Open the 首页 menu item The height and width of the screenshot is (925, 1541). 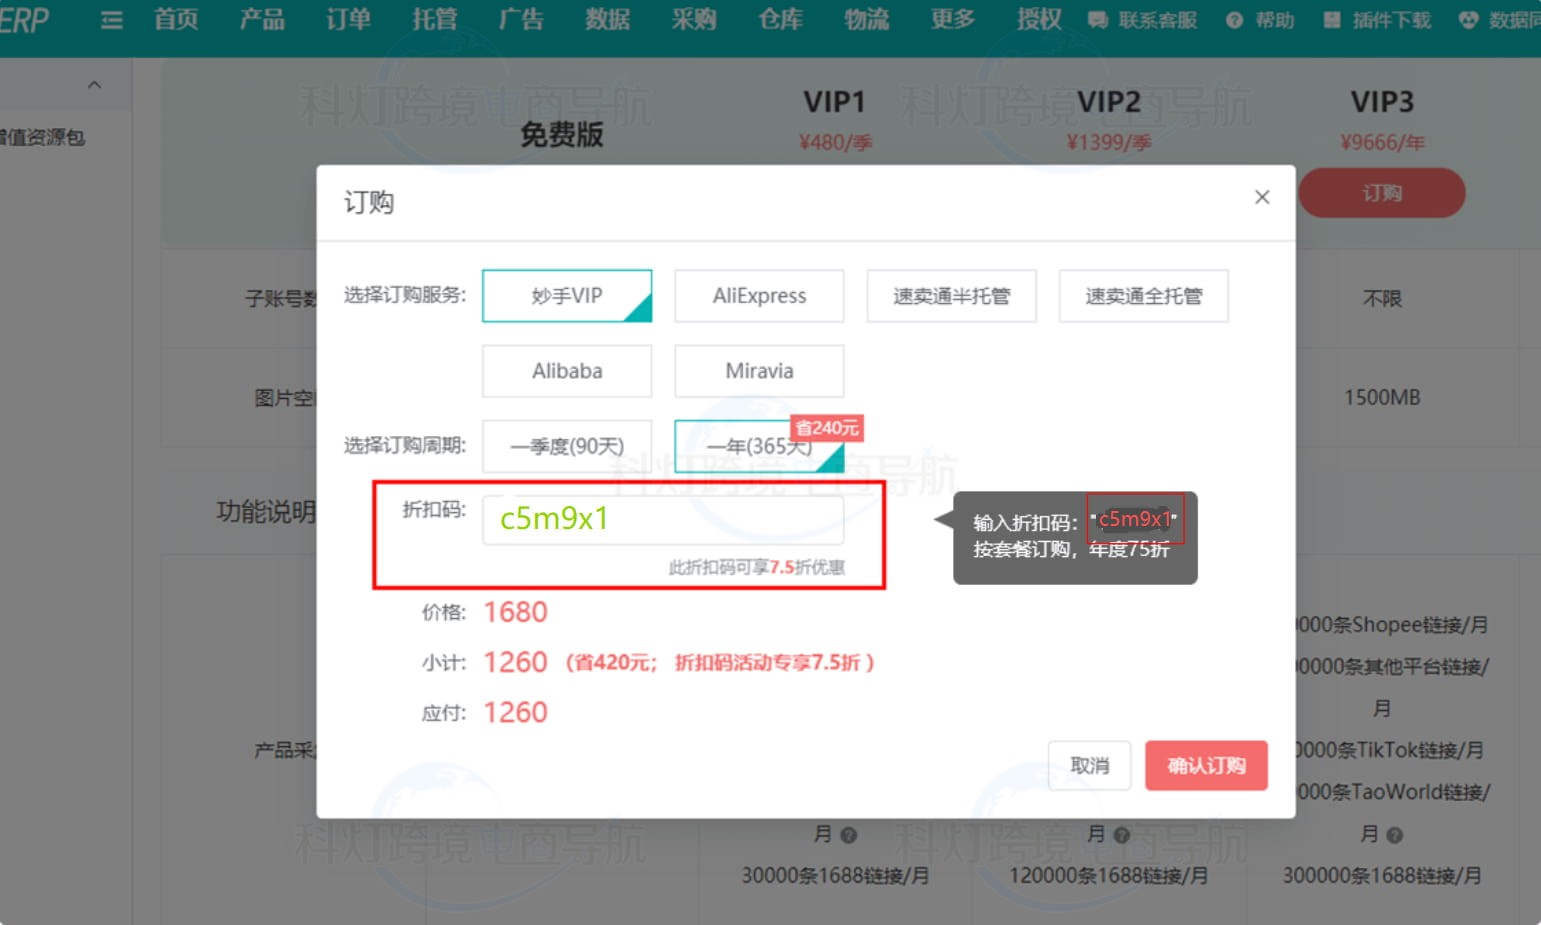[x=176, y=20]
